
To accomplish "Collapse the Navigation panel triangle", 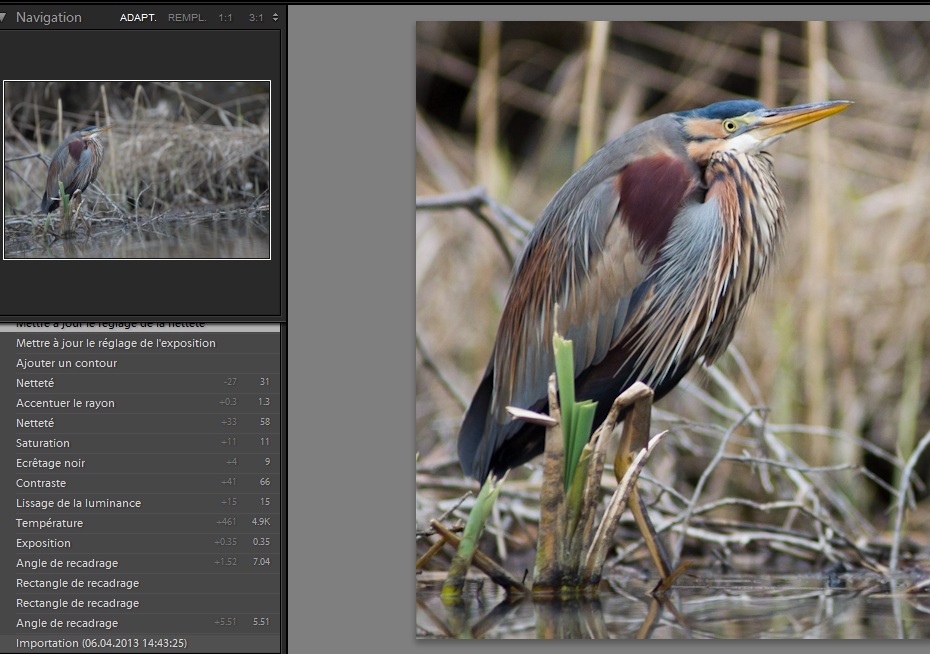I will (x=2, y=17).
